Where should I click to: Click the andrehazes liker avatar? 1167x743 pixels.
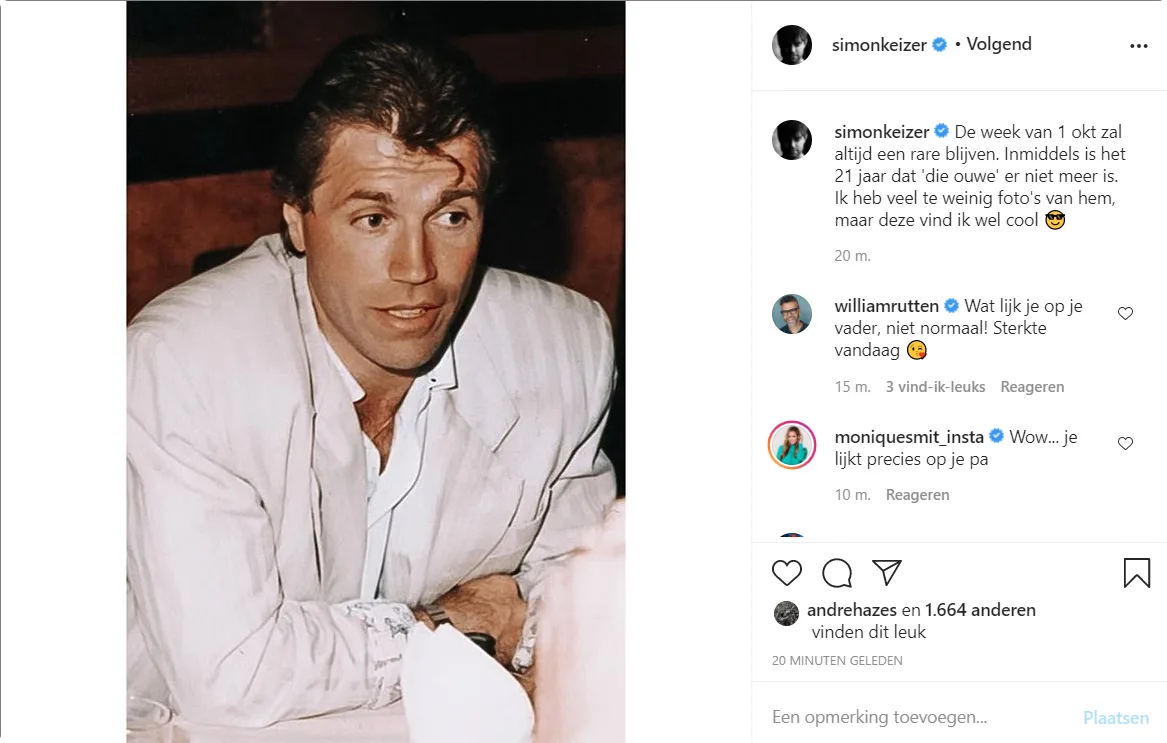coord(787,613)
